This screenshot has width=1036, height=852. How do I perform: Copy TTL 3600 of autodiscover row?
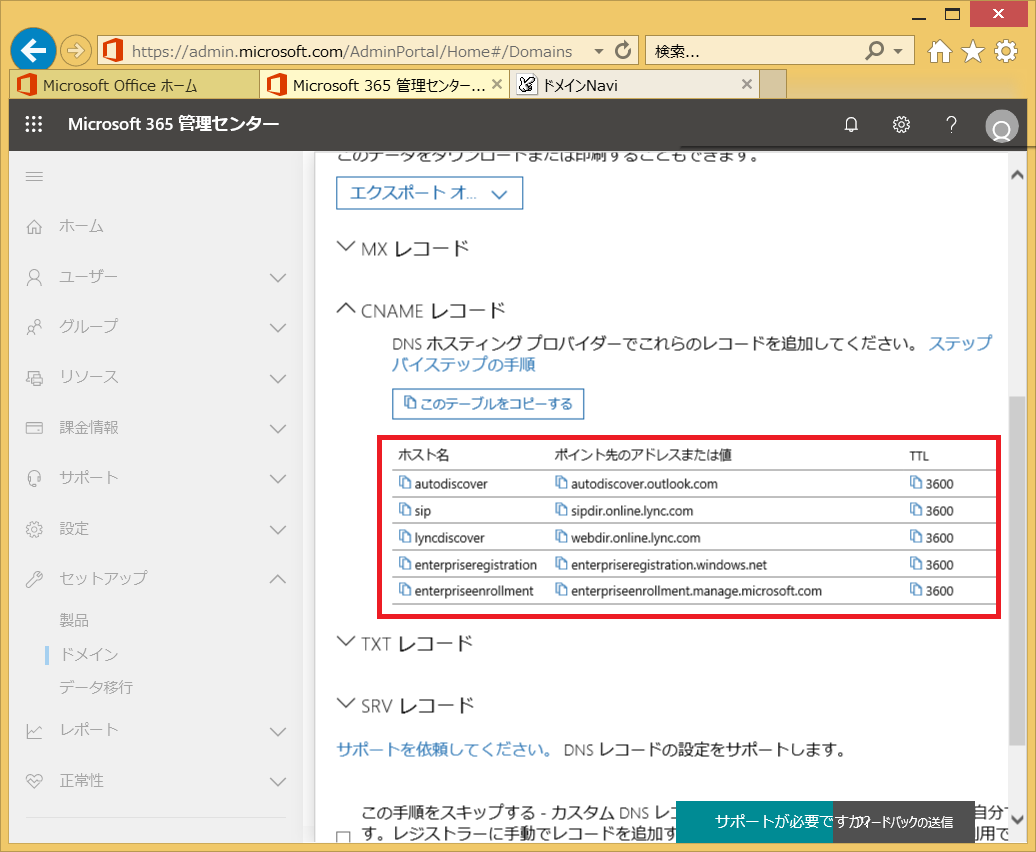[916, 483]
